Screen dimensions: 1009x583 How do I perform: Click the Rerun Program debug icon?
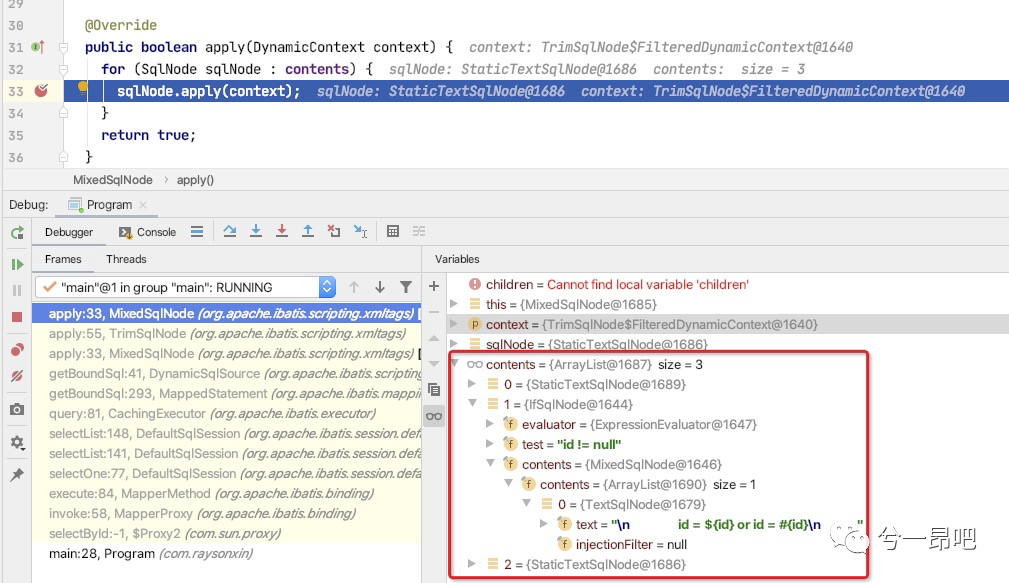pos(17,232)
